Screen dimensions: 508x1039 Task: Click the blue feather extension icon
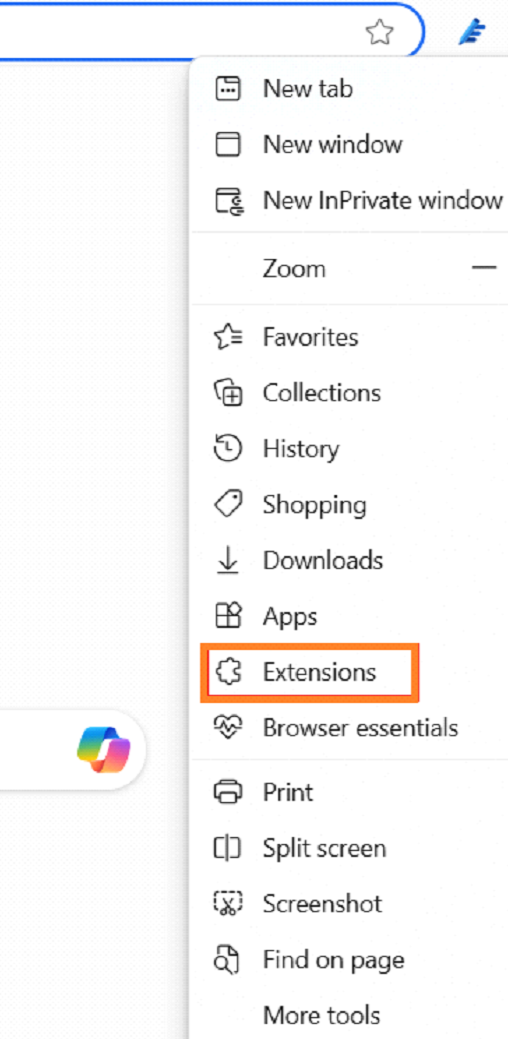[473, 32]
